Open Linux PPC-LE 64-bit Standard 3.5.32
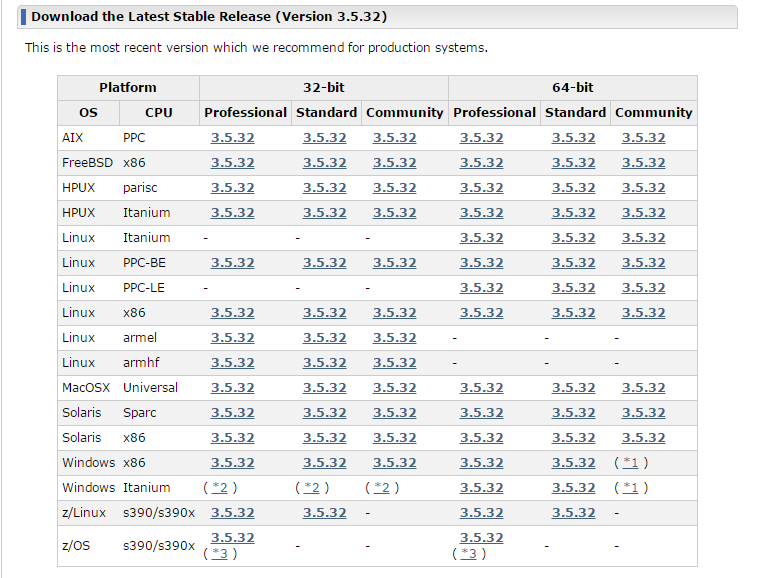The height and width of the screenshot is (578, 759). coord(573,288)
